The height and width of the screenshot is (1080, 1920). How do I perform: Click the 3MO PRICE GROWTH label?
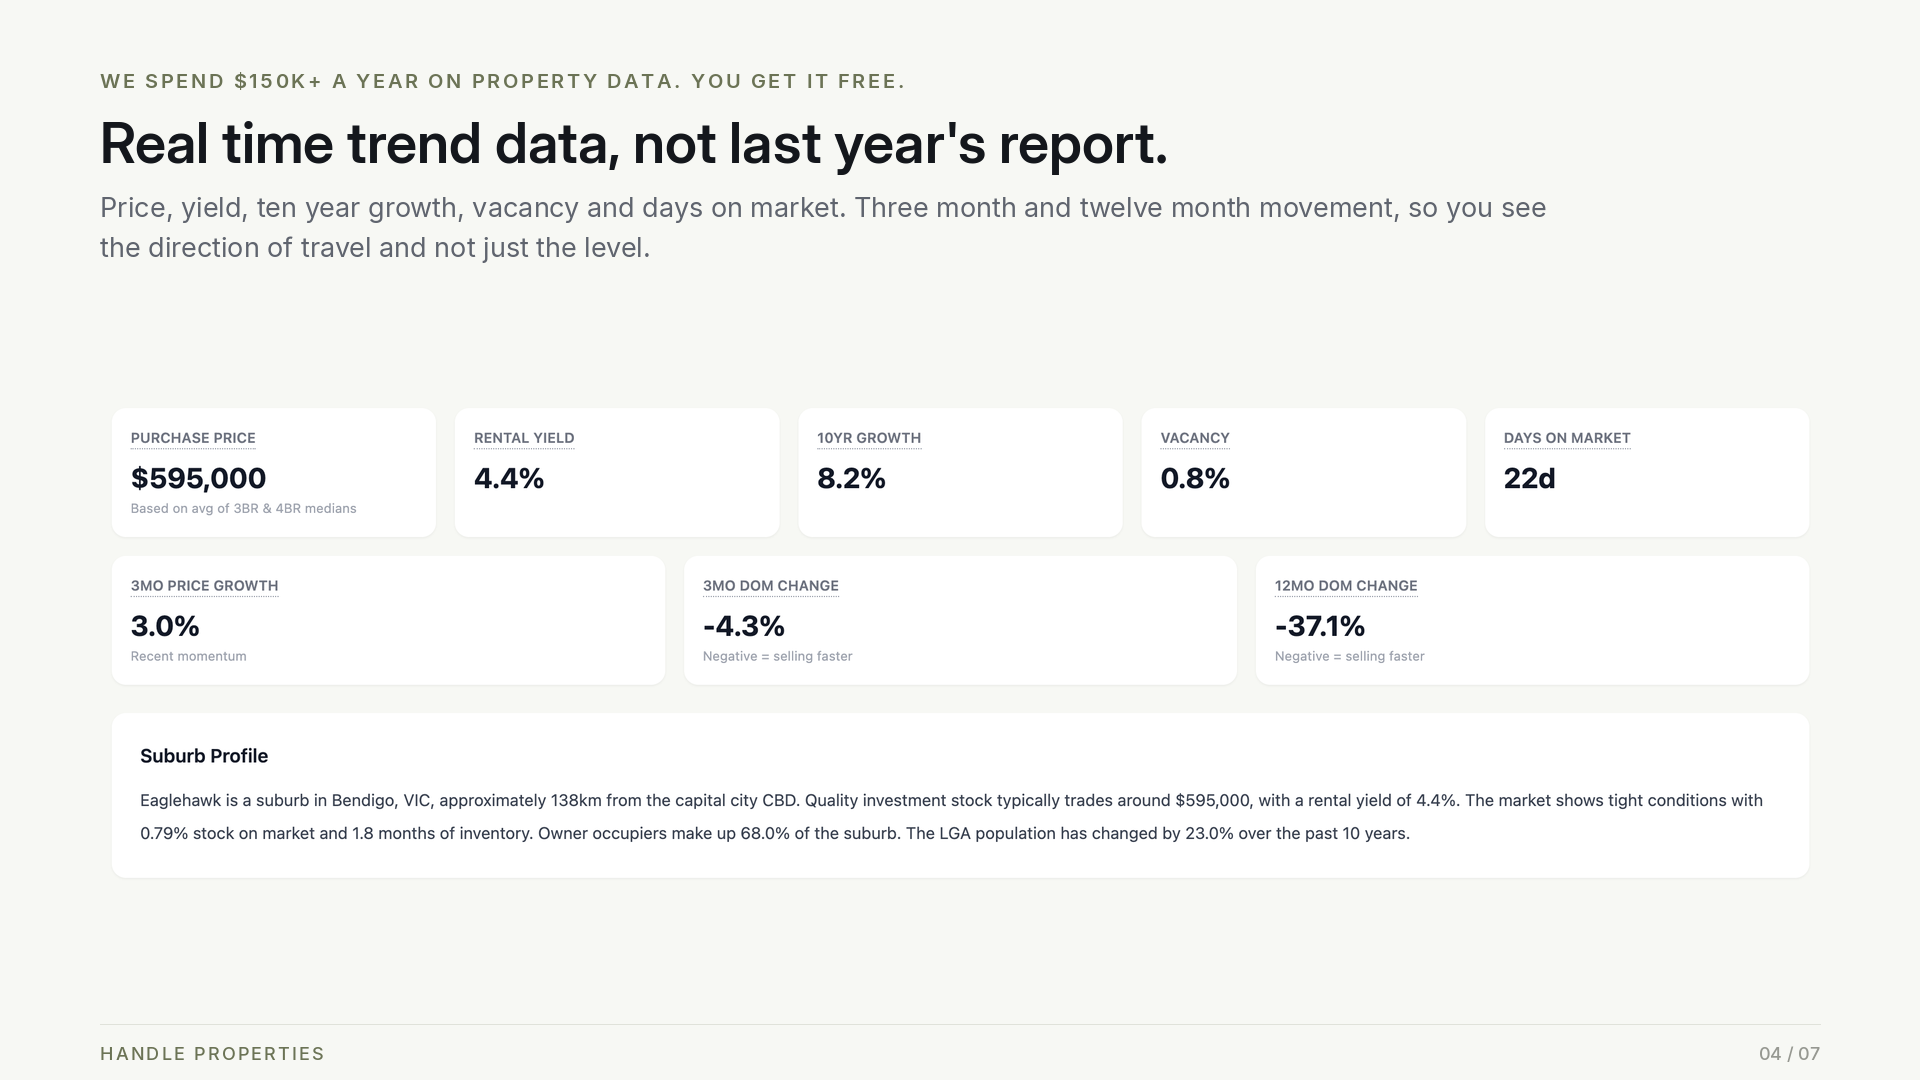tap(204, 586)
